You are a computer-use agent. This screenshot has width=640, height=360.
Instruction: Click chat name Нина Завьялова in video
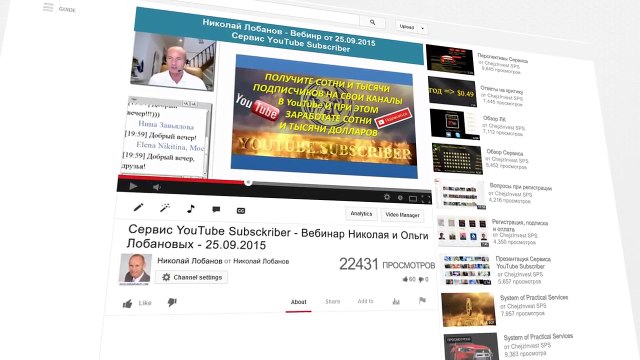point(166,125)
